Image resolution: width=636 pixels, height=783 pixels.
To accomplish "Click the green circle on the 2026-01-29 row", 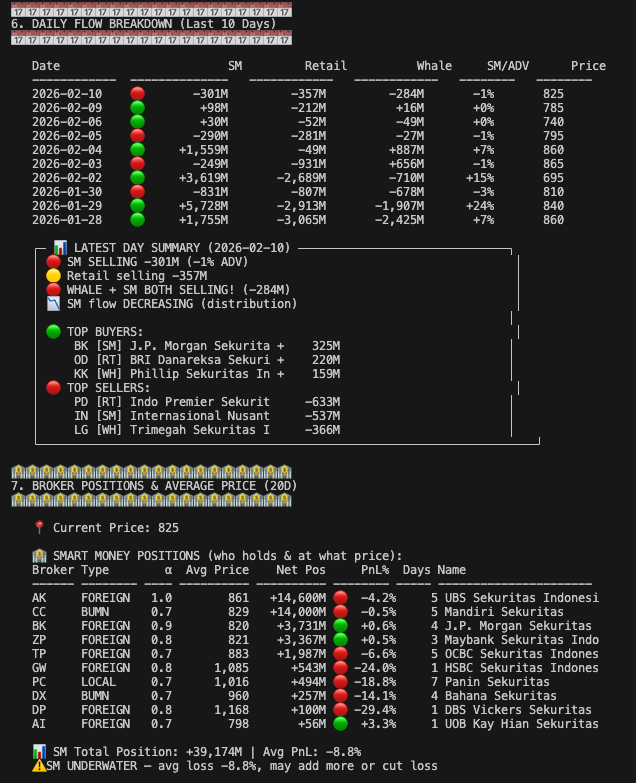I will point(137,206).
